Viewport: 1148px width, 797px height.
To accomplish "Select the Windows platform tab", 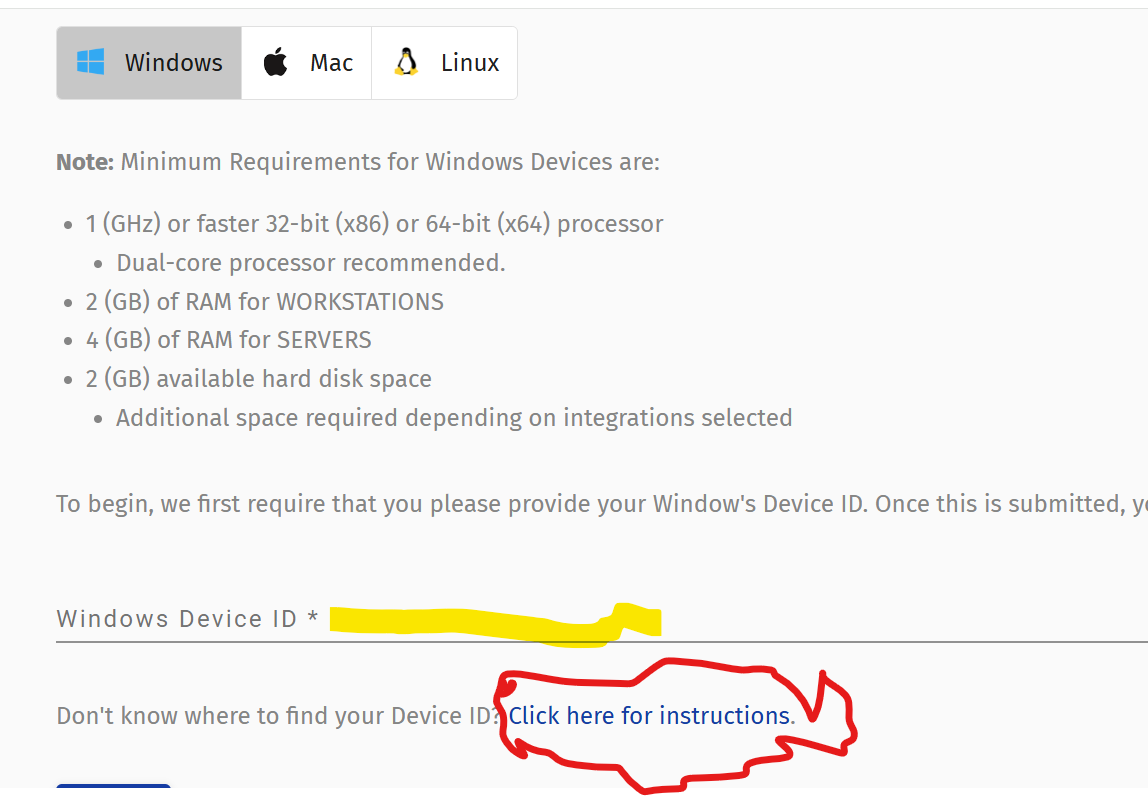I will [149, 63].
